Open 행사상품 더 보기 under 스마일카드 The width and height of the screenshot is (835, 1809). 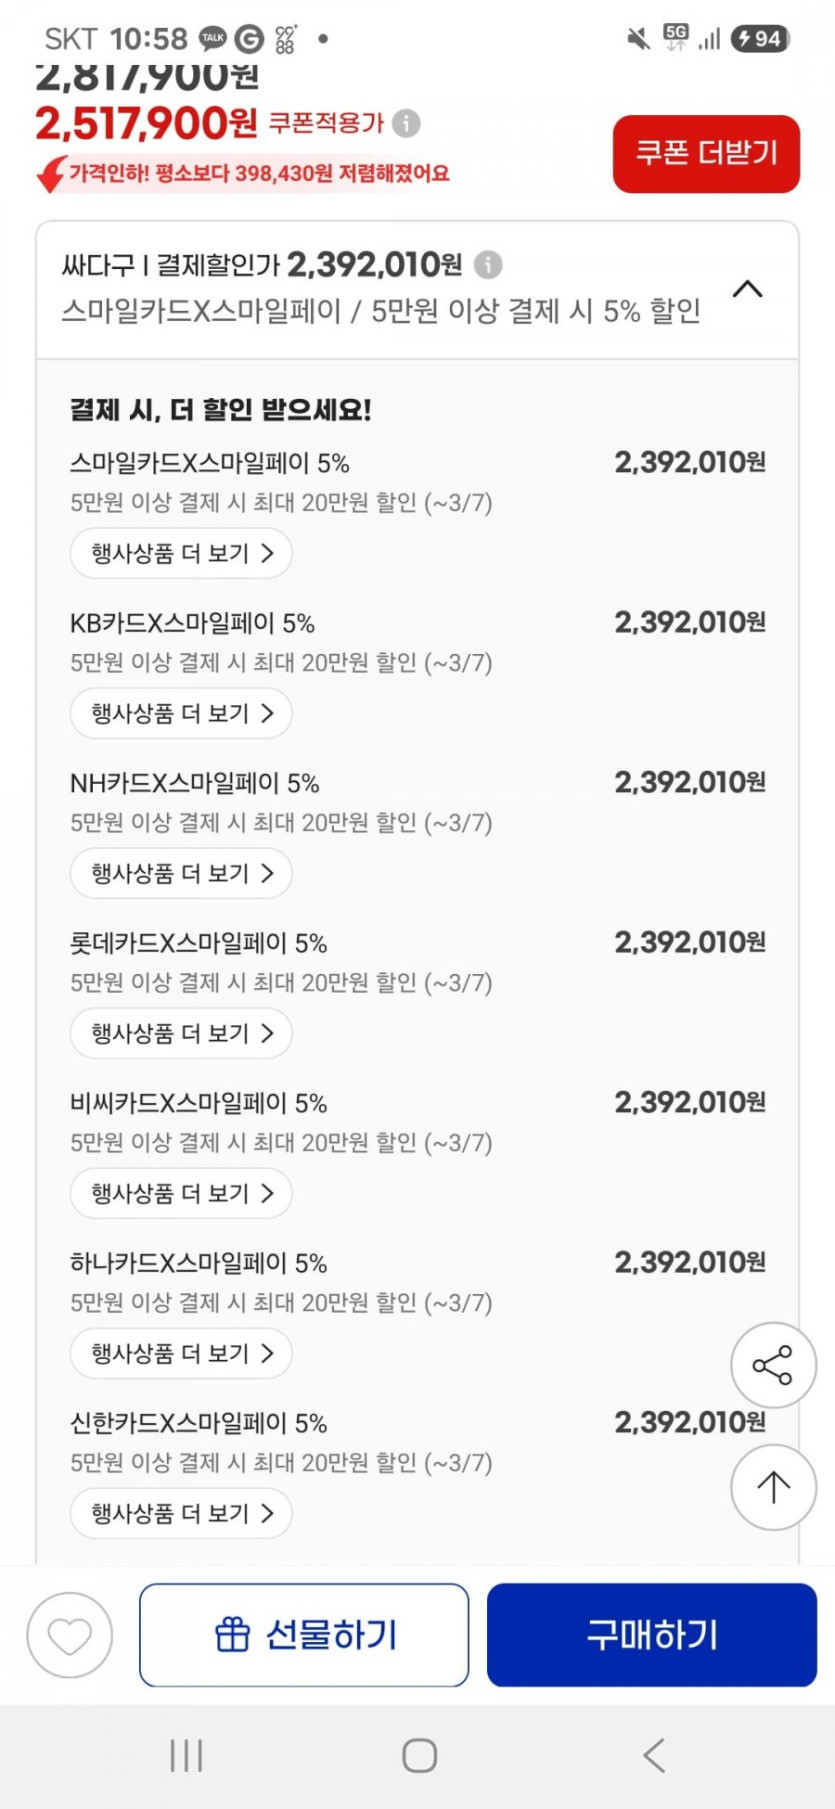pos(181,553)
